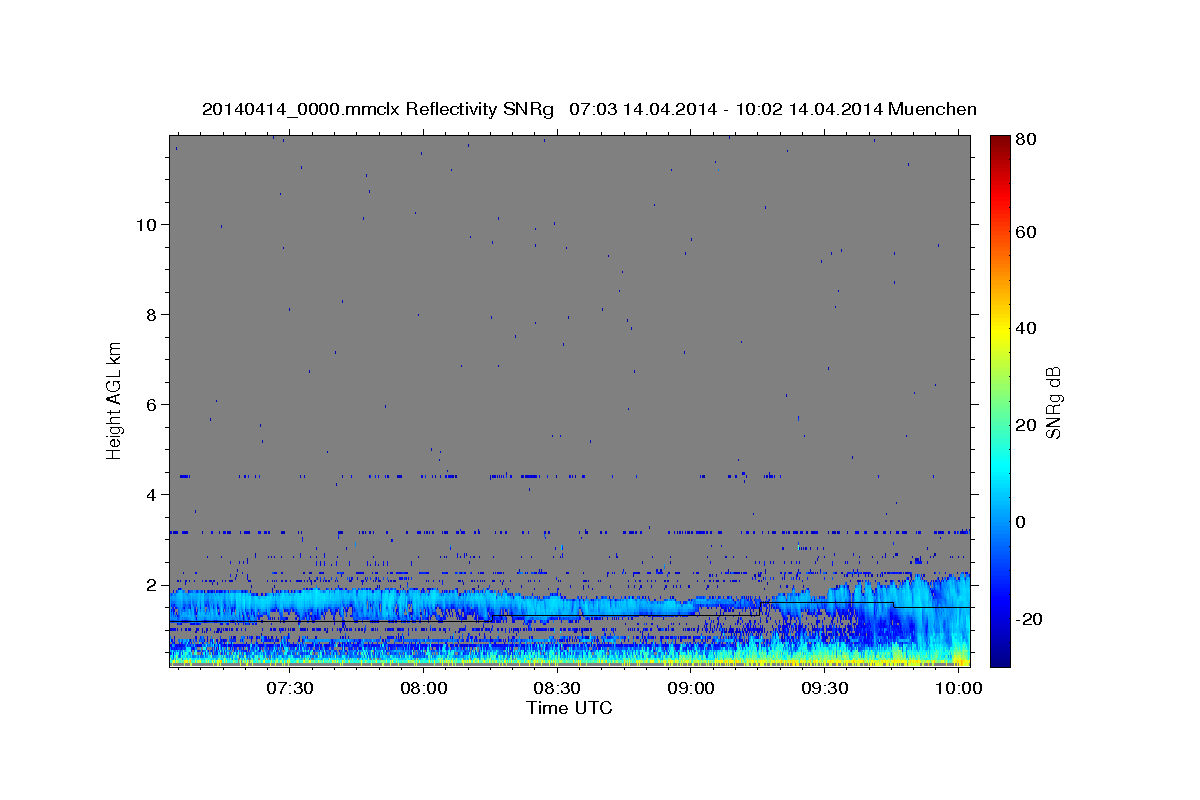The height and width of the screenshot is (800, 1200).
Task: Click the colorbar value 0
Action: pos(1020,522)
